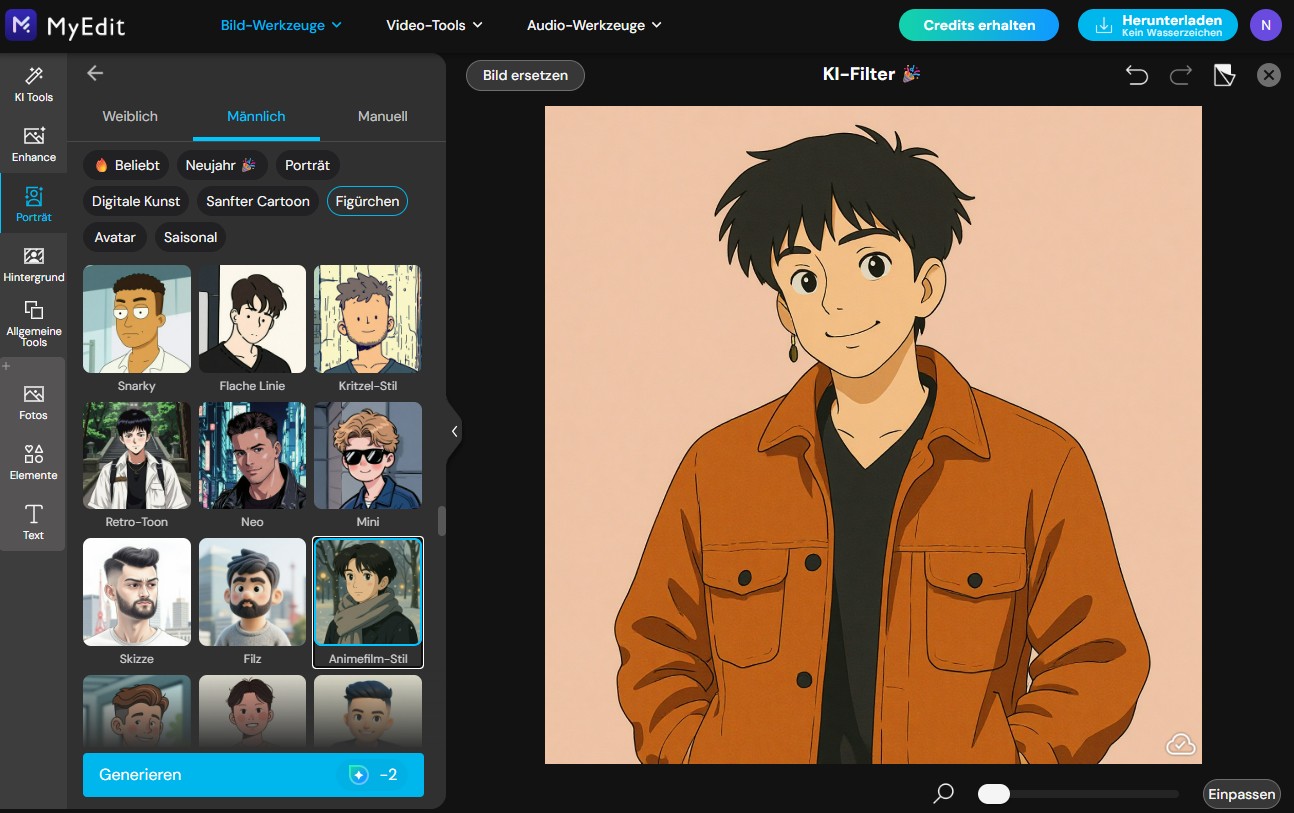Open the Elemente panel
The height and width of the screenshot is (813, 1294).
33,461
